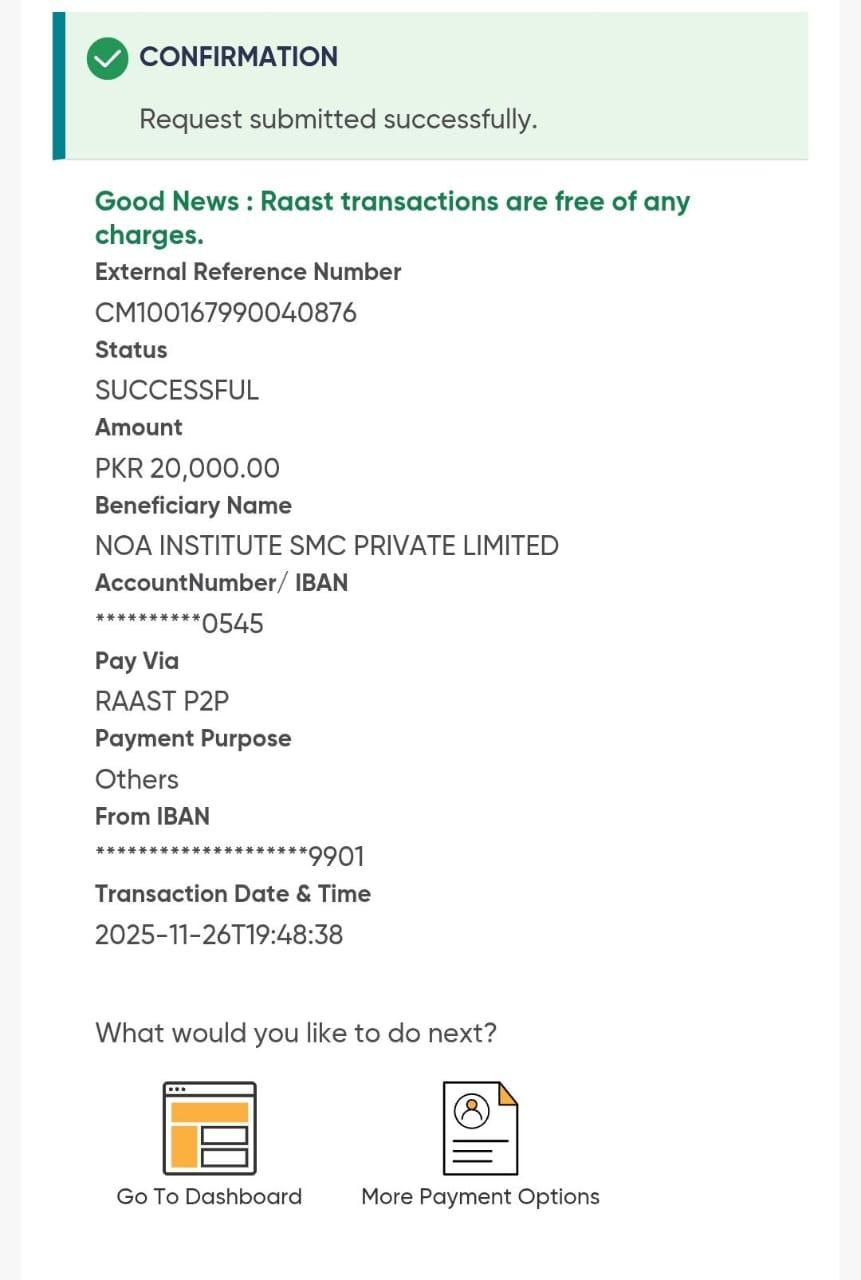Open the Go To Dashboard icon
Image resolution: width=861 pixels, height=1280 pixels.
[x=209, y=1128]
